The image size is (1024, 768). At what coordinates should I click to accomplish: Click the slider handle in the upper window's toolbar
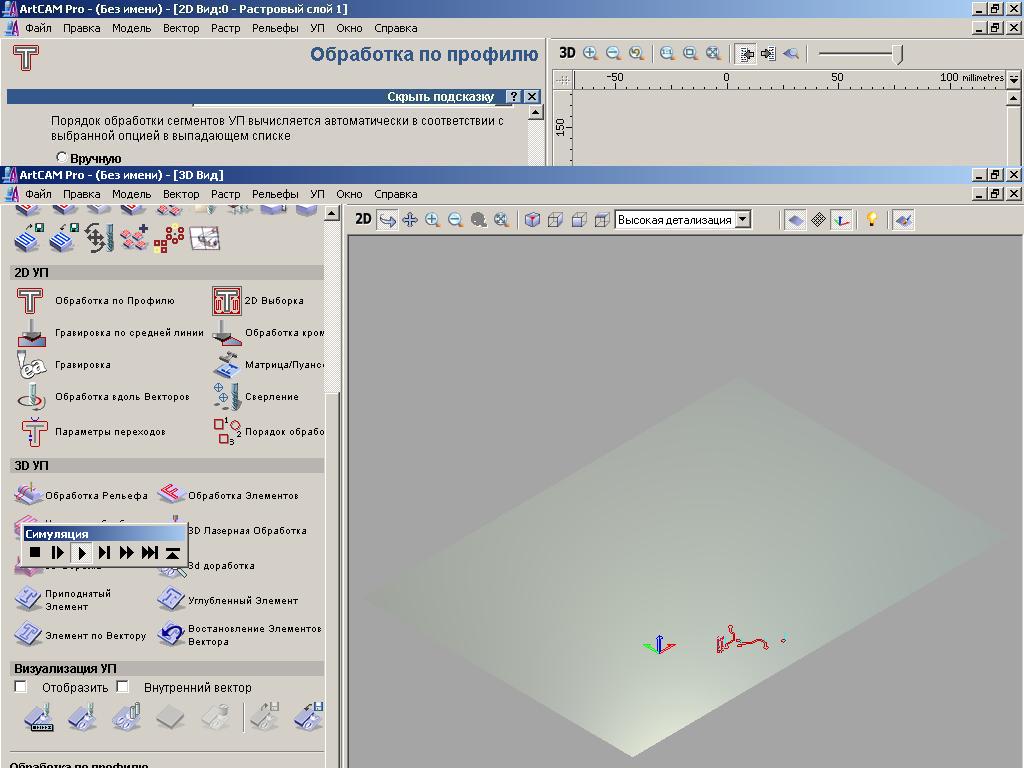[898, 54]
